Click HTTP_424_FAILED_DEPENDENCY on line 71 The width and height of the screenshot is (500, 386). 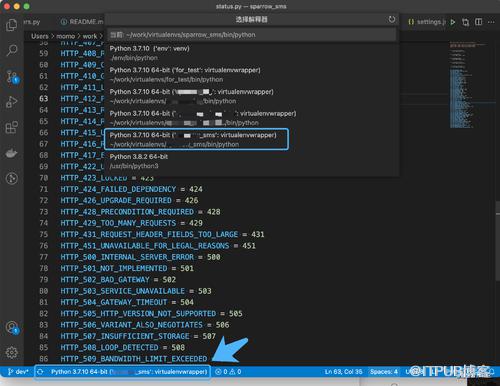point(118,189)
